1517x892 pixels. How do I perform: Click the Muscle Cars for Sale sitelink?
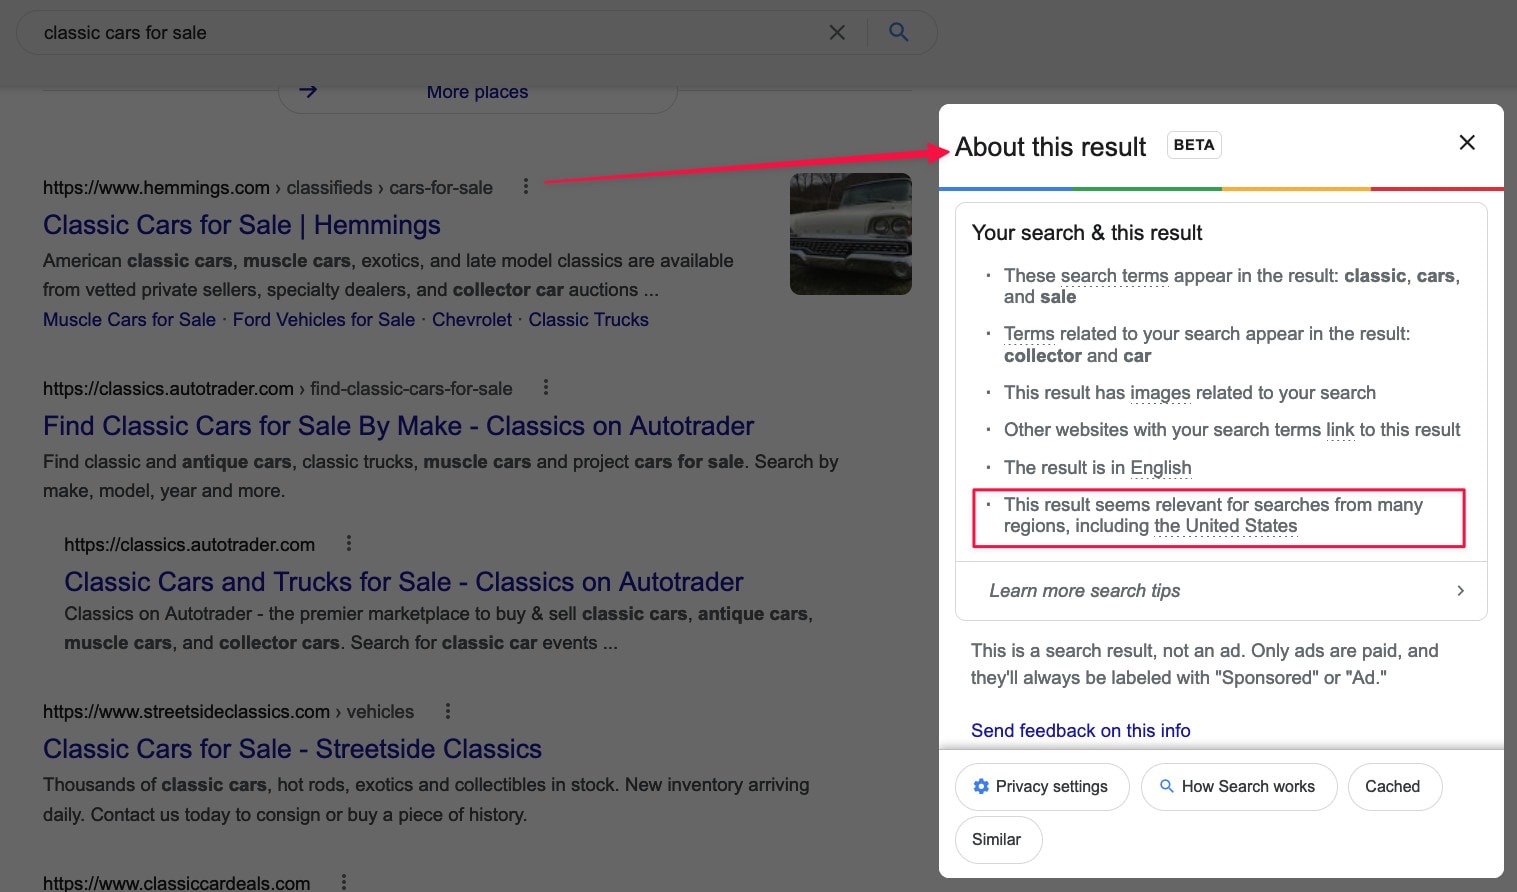point(129,320)
